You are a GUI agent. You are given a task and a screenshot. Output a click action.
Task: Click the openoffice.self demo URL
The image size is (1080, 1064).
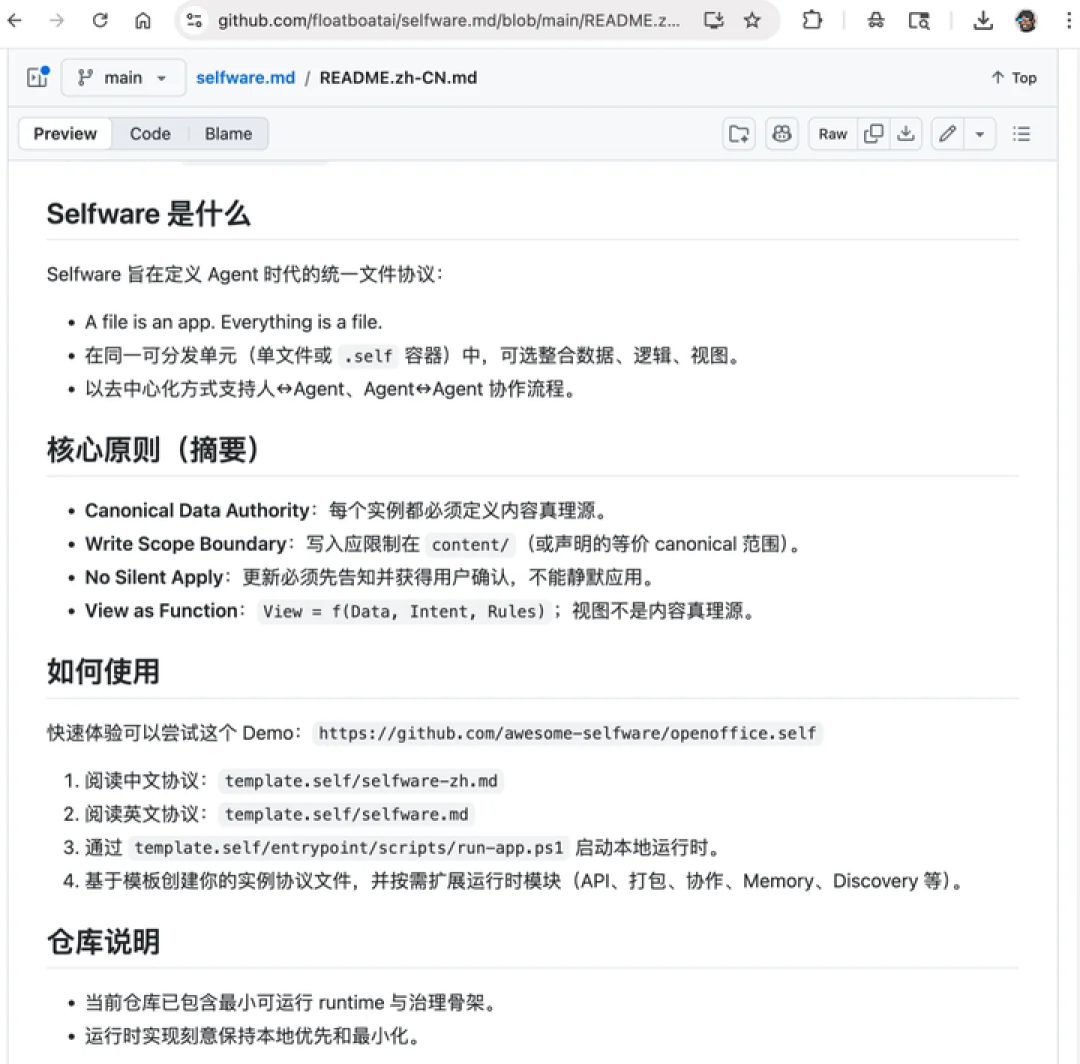[x=567, y=733]
